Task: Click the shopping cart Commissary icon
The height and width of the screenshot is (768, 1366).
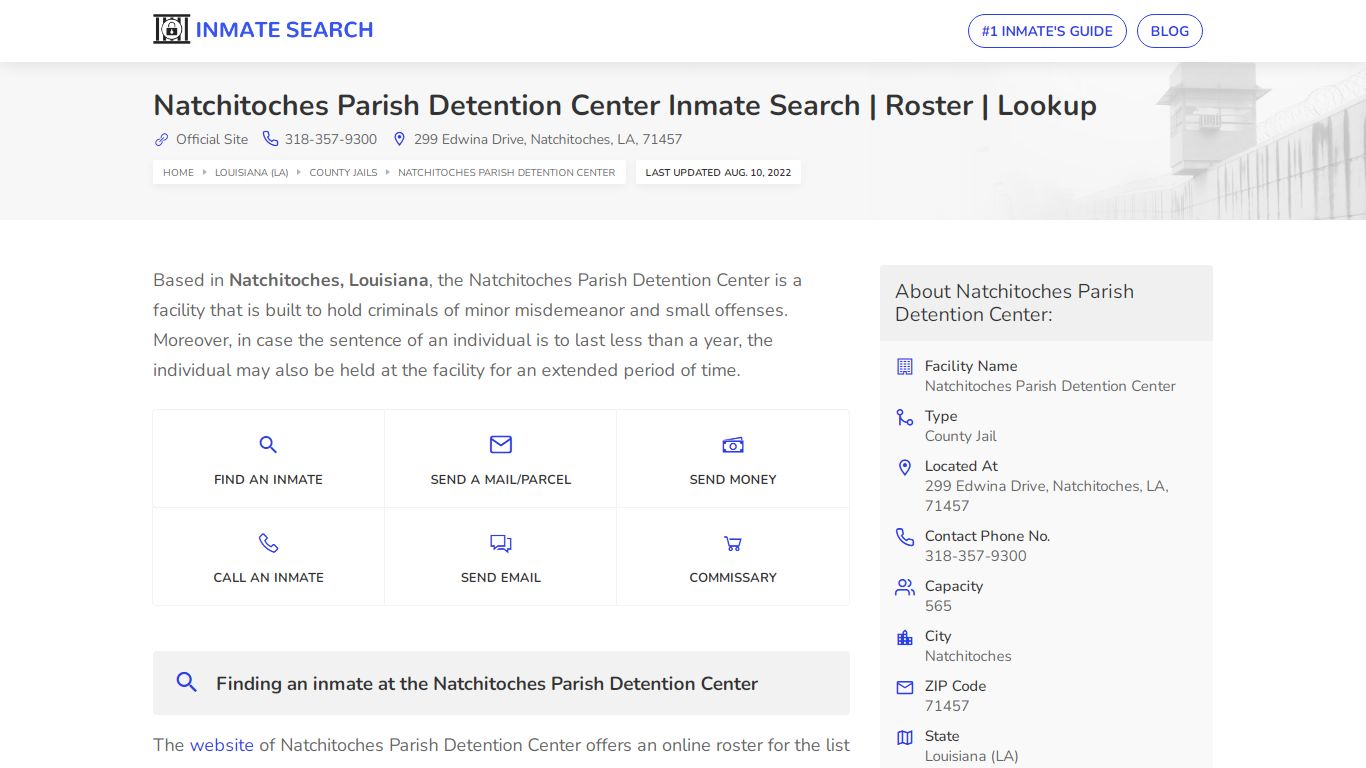Action: coord(733,544)
